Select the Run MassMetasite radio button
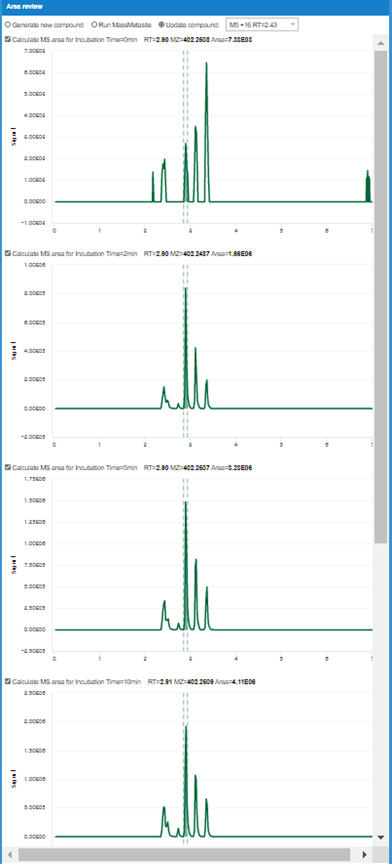 (94, 25)
